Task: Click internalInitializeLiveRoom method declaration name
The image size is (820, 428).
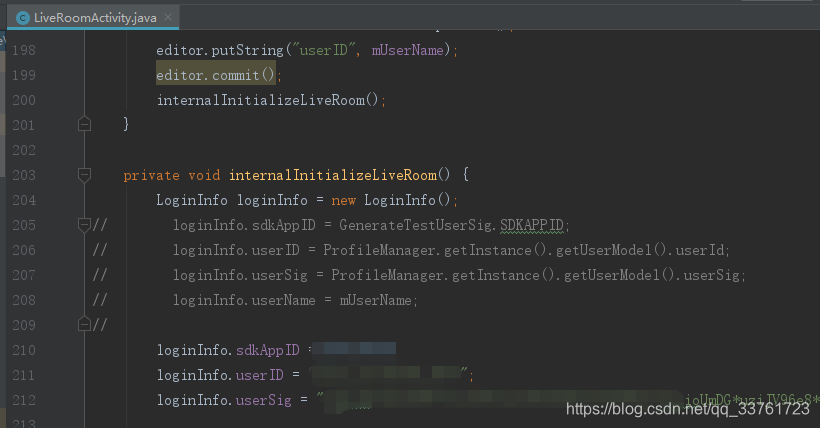Action: (x=333, y=175)
